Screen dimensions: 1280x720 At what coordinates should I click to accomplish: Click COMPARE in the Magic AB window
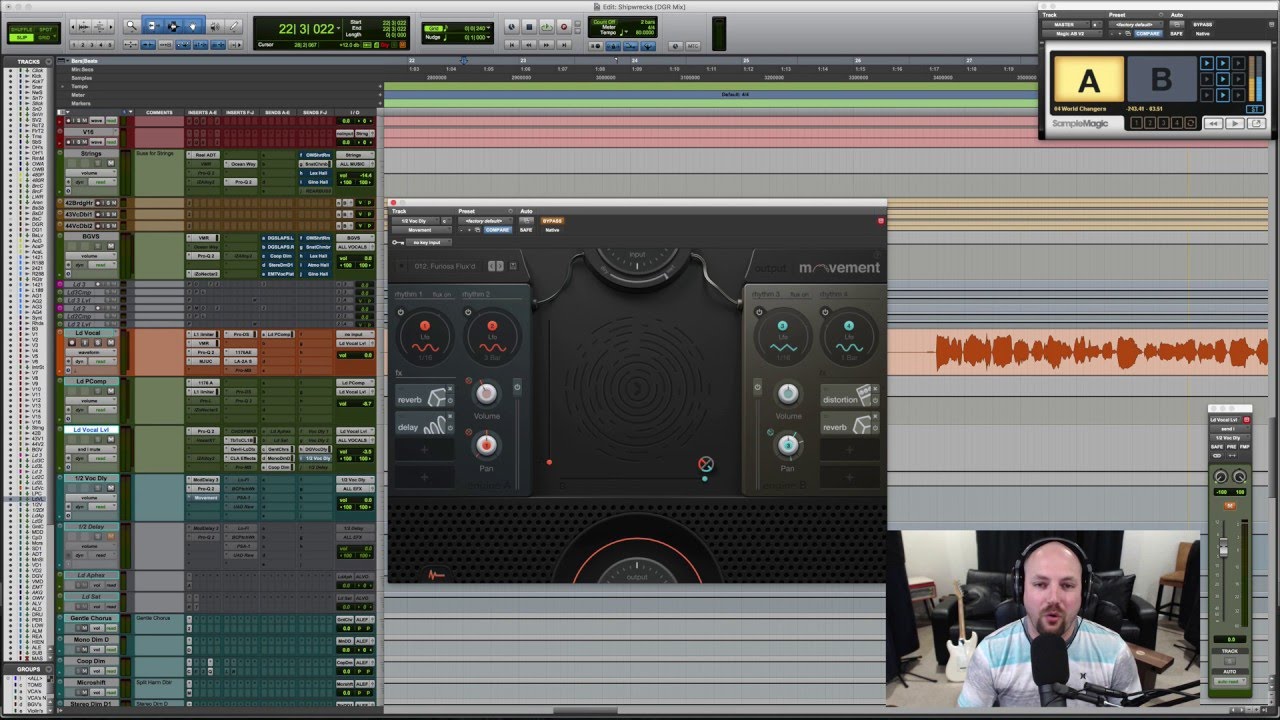pyautogui.click(x=1148, y=34)
